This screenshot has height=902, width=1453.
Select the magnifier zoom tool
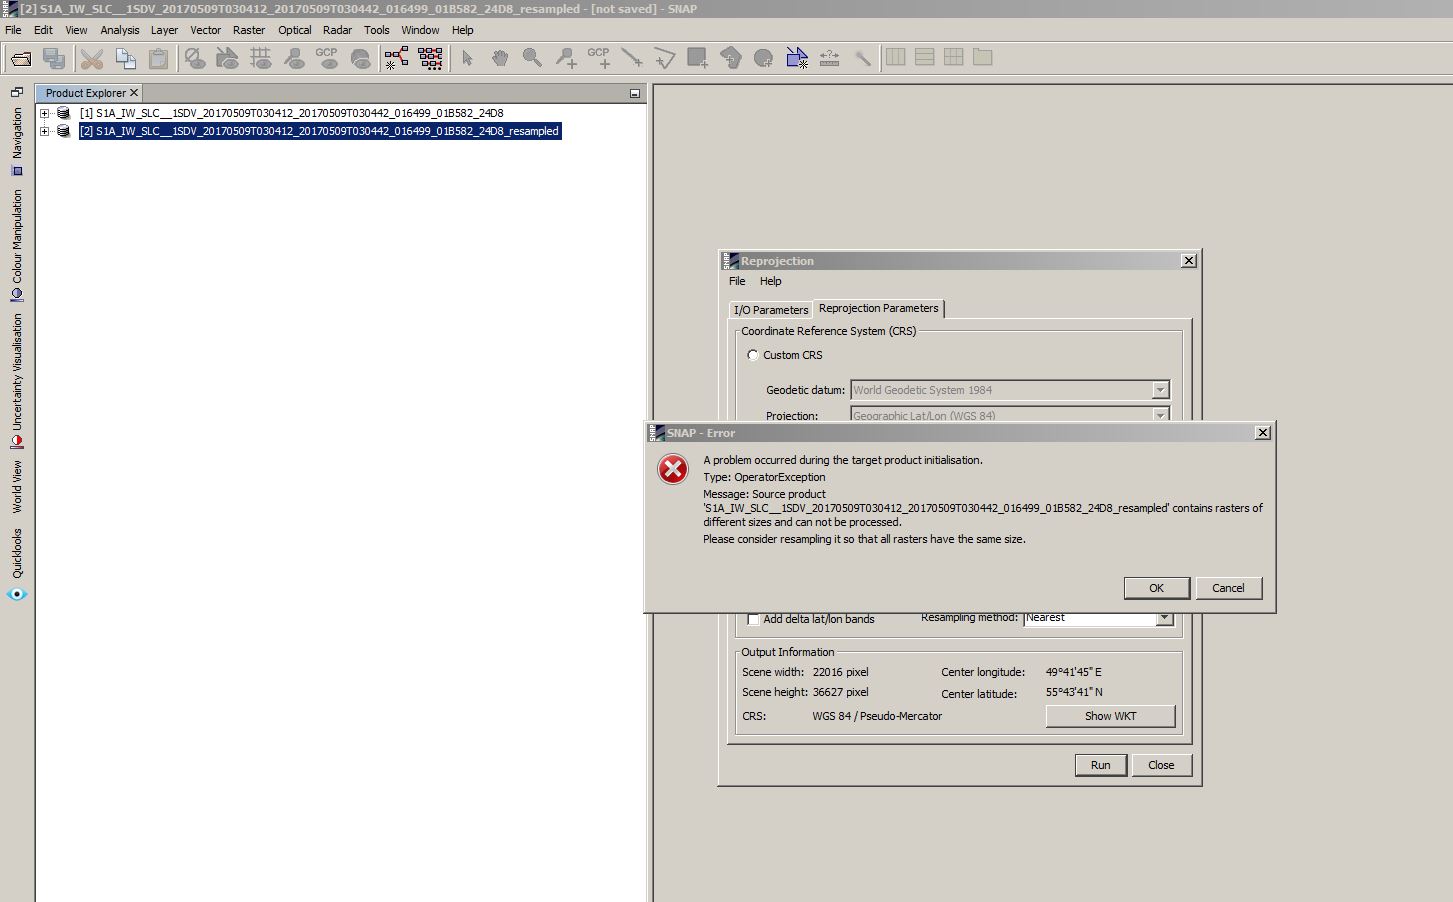[533, 59]
